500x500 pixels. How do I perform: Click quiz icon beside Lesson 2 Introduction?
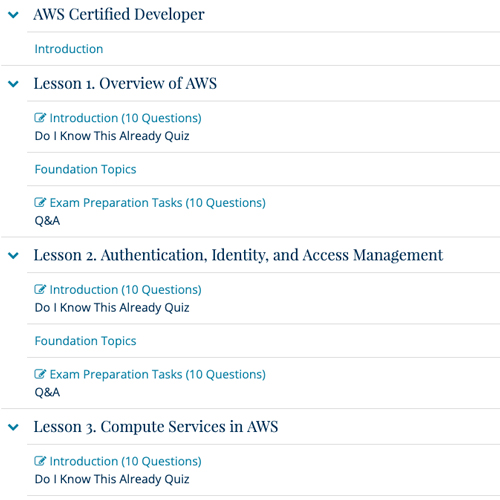coord(40,289)
